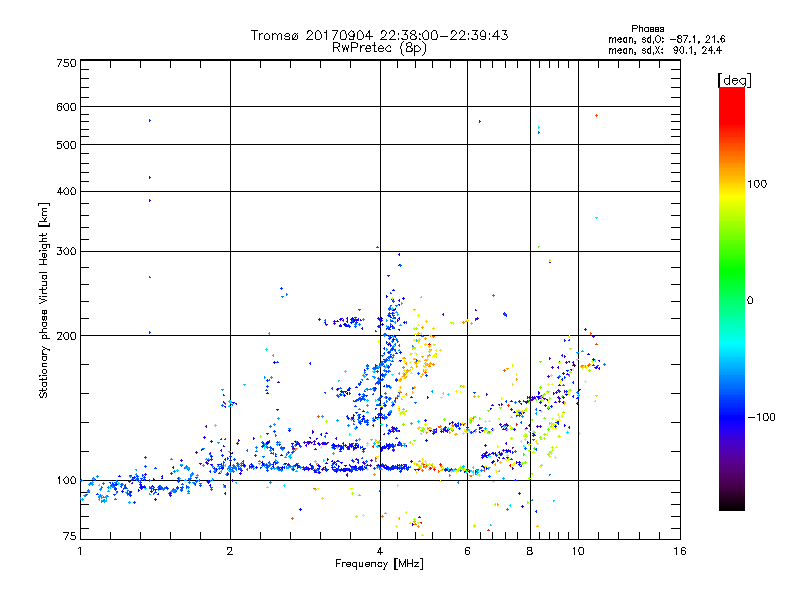800x600 pixels.
Task: Click the plot title 'Tromsø 20170904 22:38:00-22:39:43'
Action: tap(379, 35)
